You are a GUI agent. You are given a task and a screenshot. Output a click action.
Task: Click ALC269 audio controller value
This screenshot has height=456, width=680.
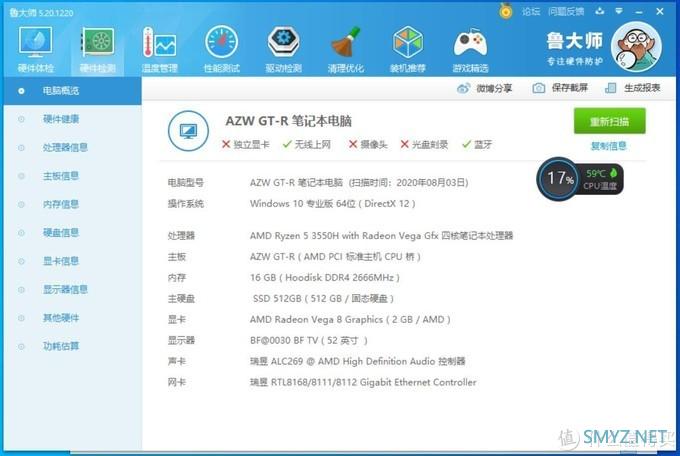(x=357, y=361)
